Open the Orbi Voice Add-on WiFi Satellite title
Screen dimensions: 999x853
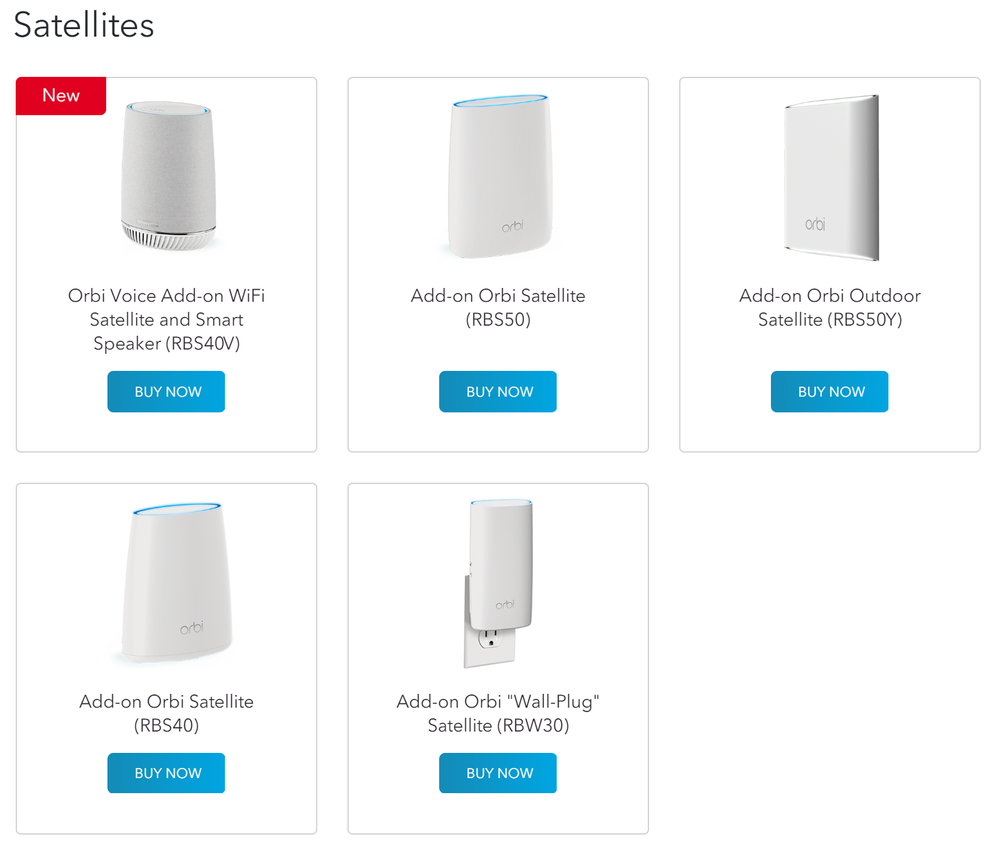[x=166, y=319]
